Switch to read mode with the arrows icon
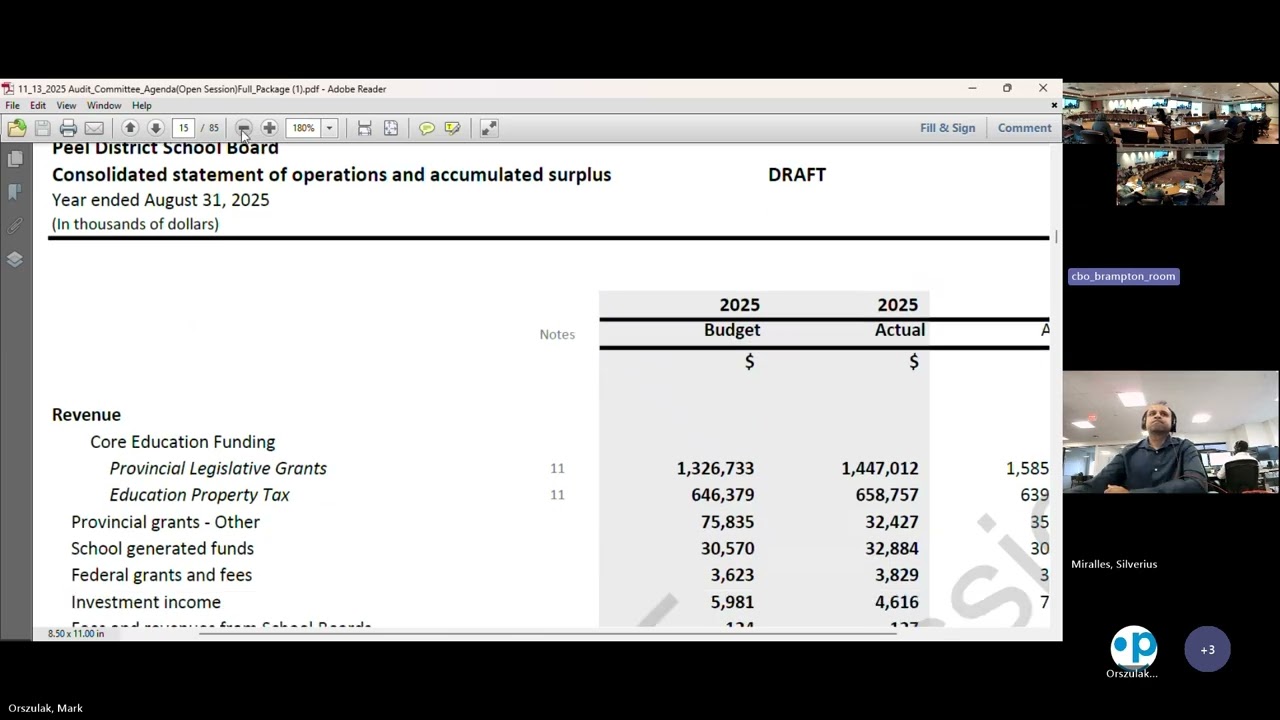The image size is (1280, 720). (x=488, y=128)
